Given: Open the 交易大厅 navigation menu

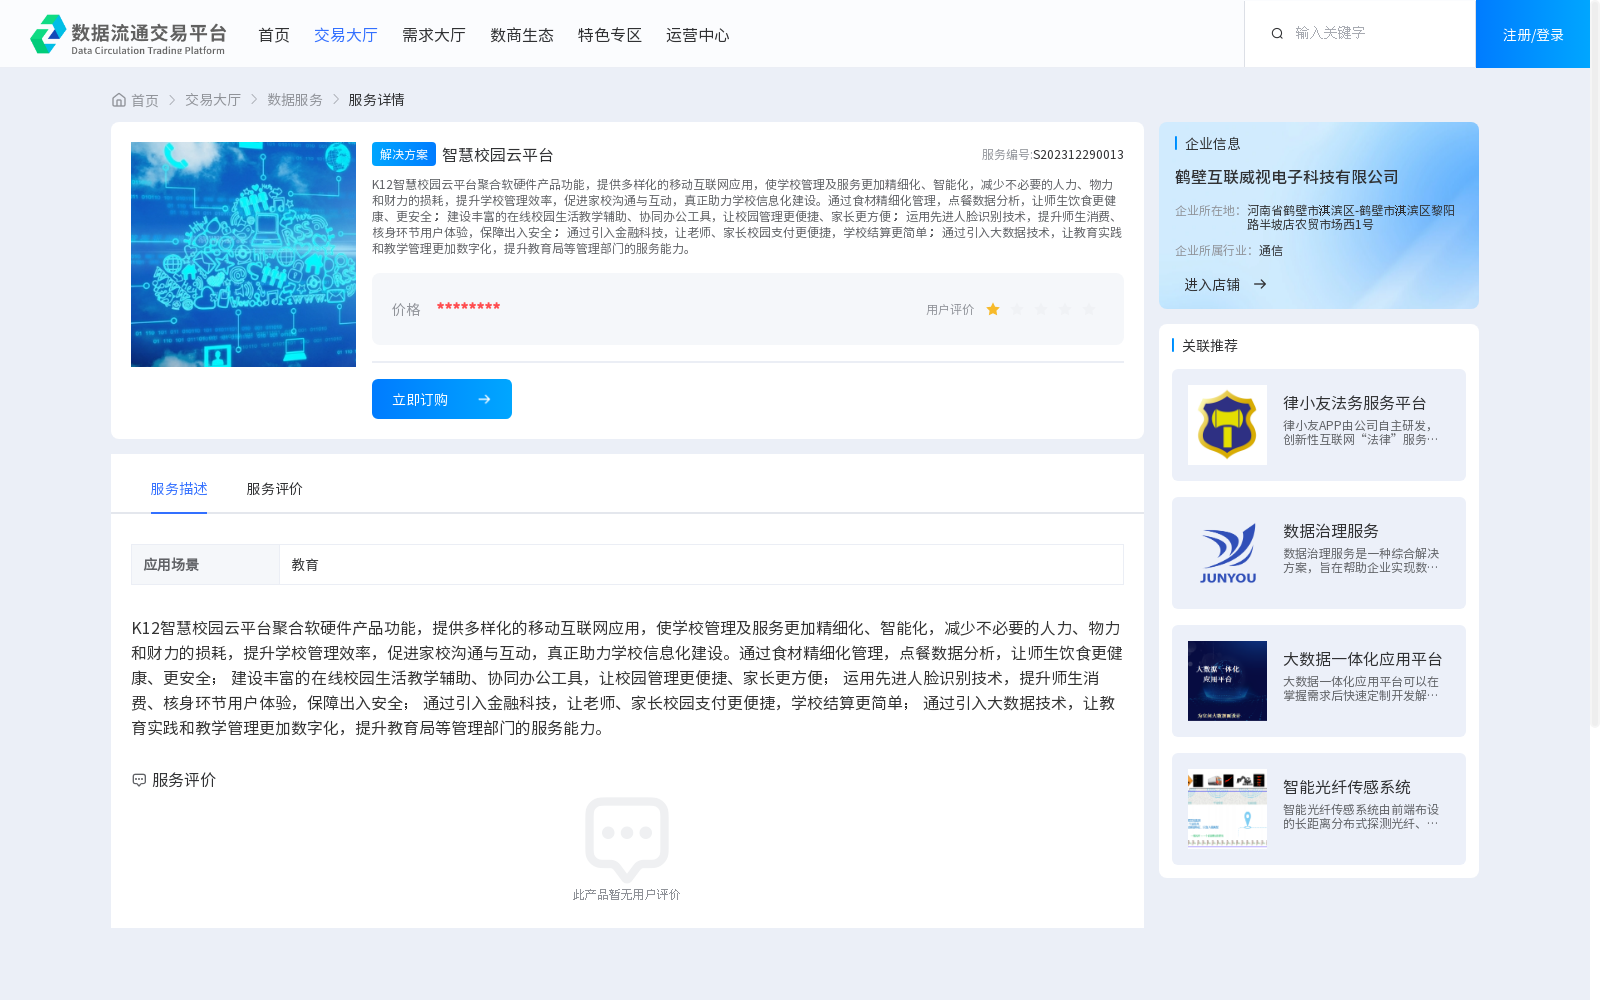Looking at the screenshot, I should [x=346, y=35].
